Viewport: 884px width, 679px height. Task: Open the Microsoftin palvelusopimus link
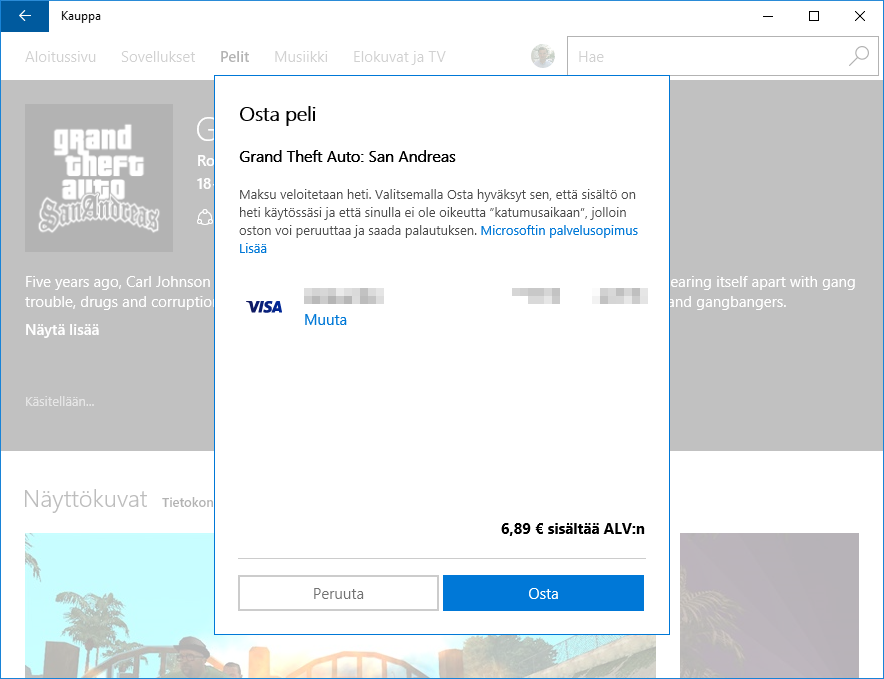tap(559, 231)
